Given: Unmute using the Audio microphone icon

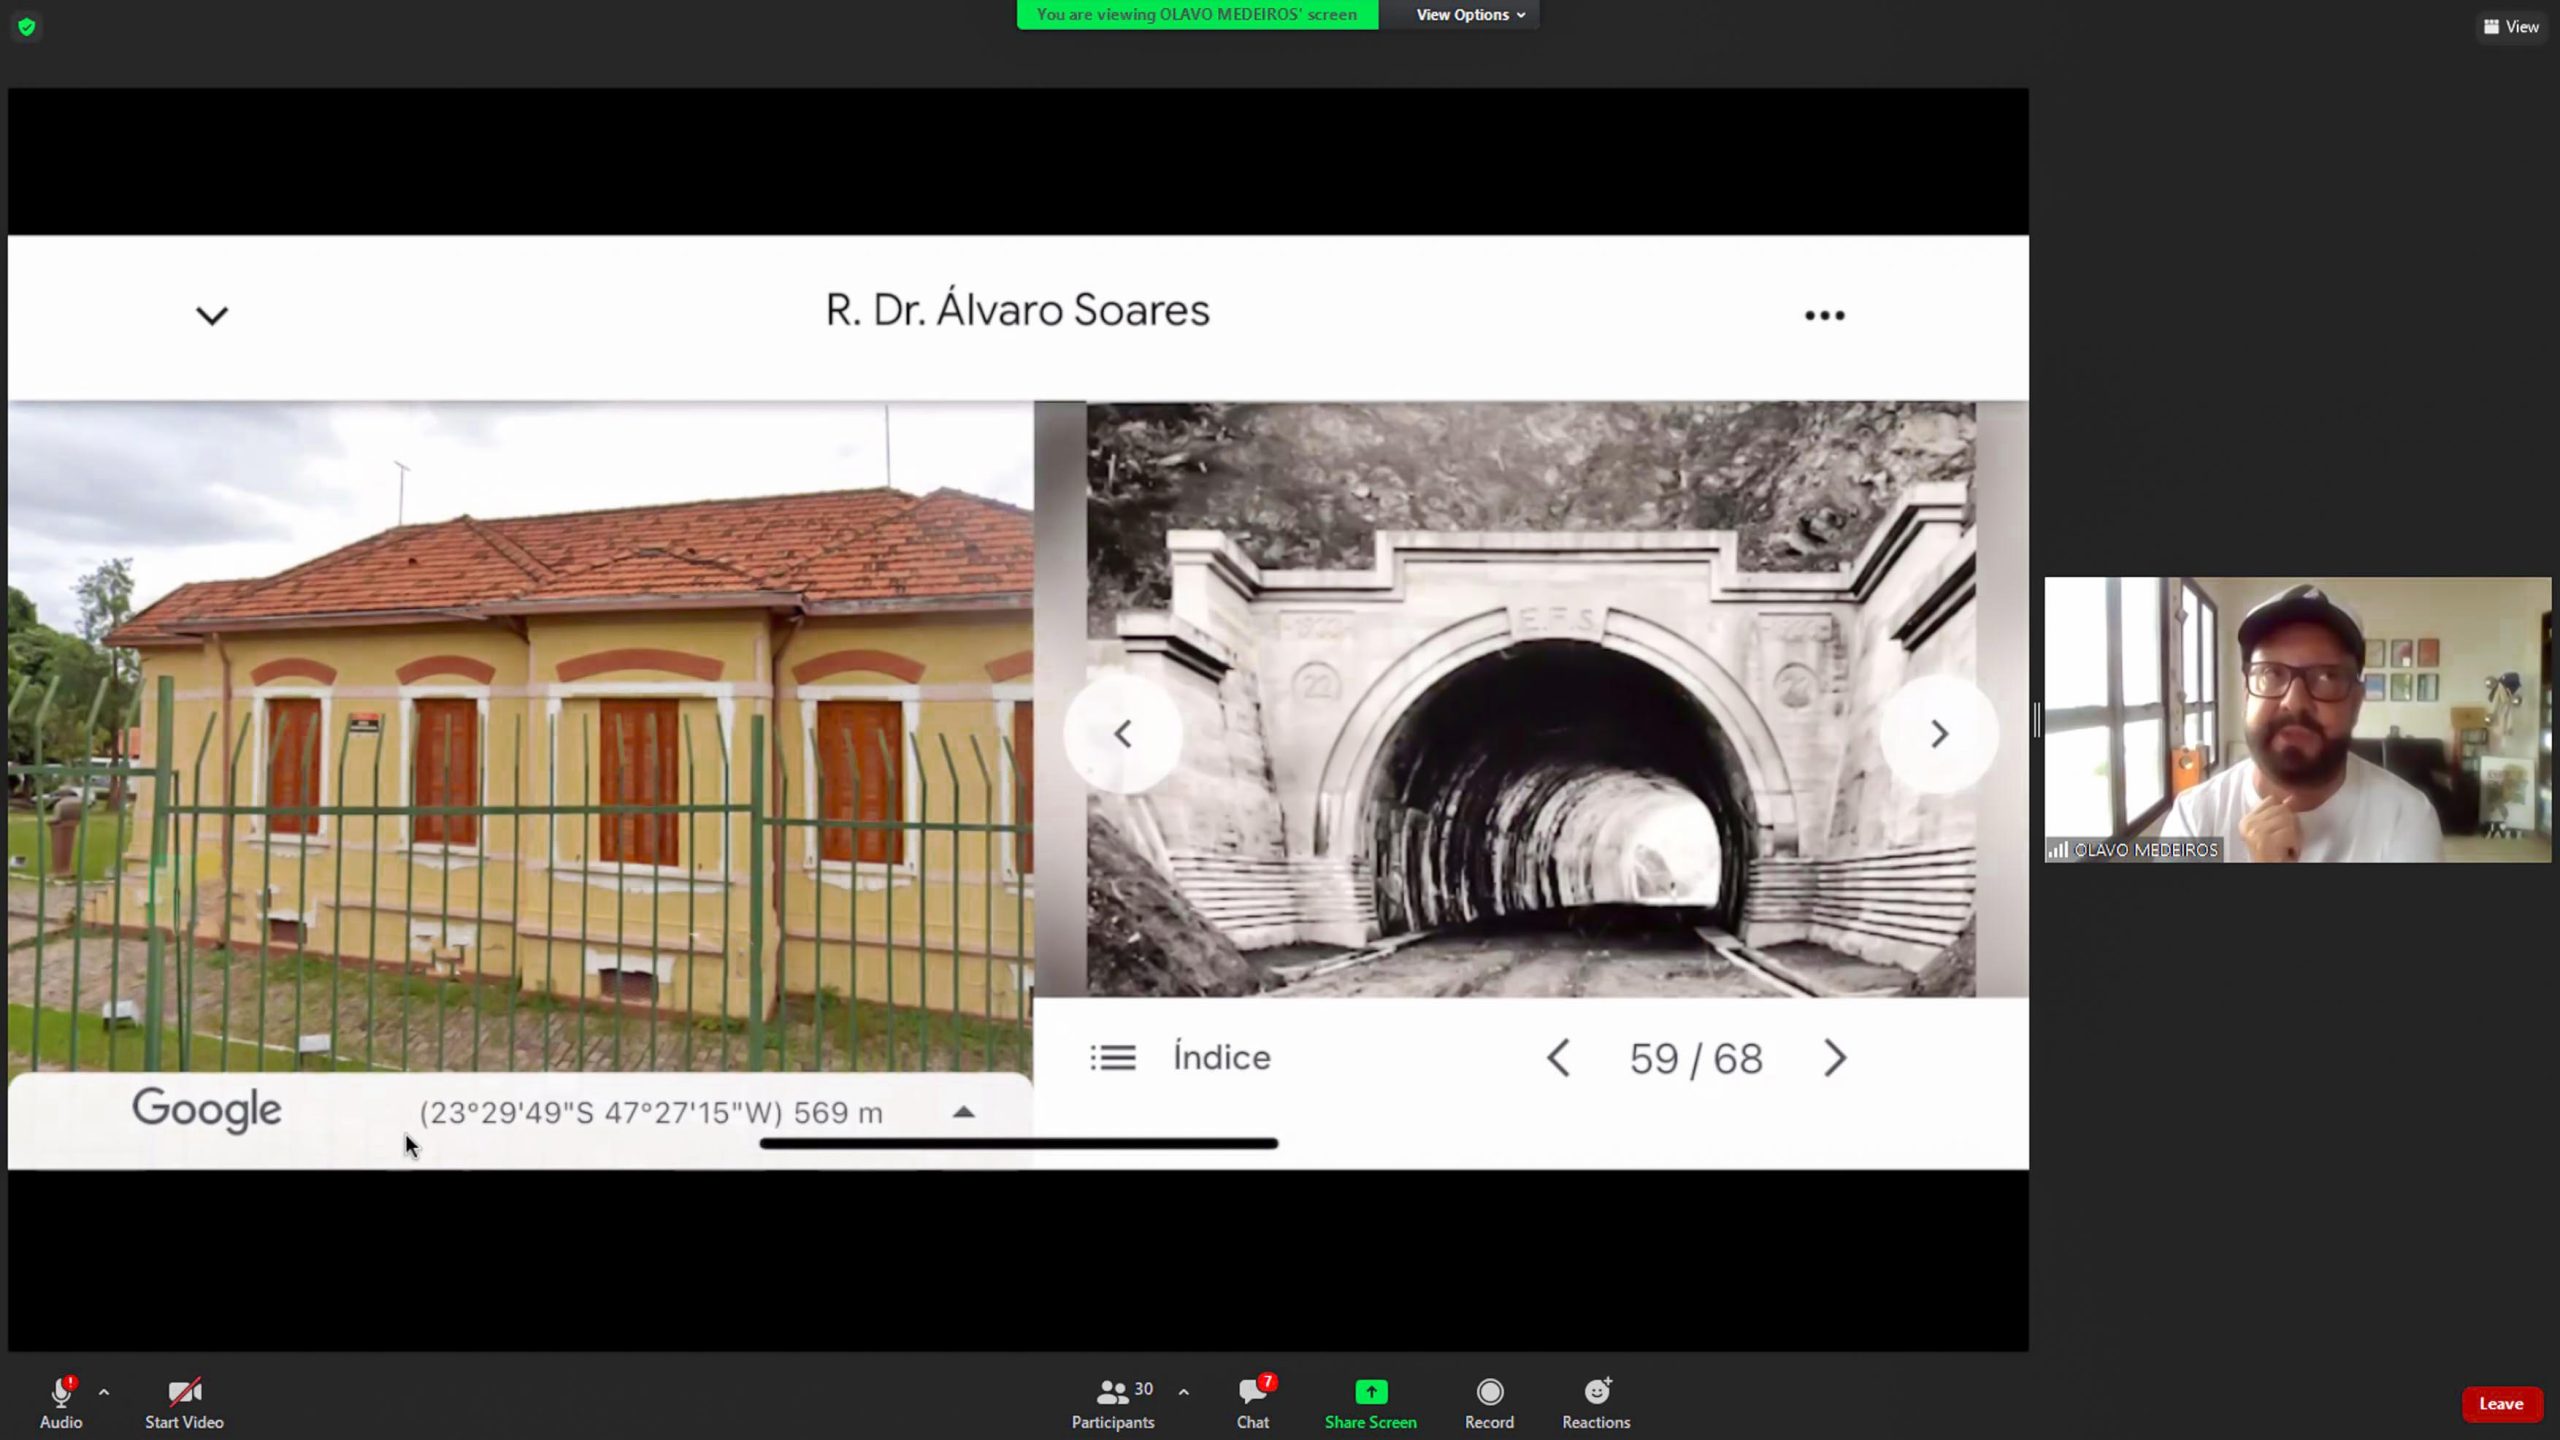Looking at the screenshot, I should pyautogui.click(x=61, y=1392).
